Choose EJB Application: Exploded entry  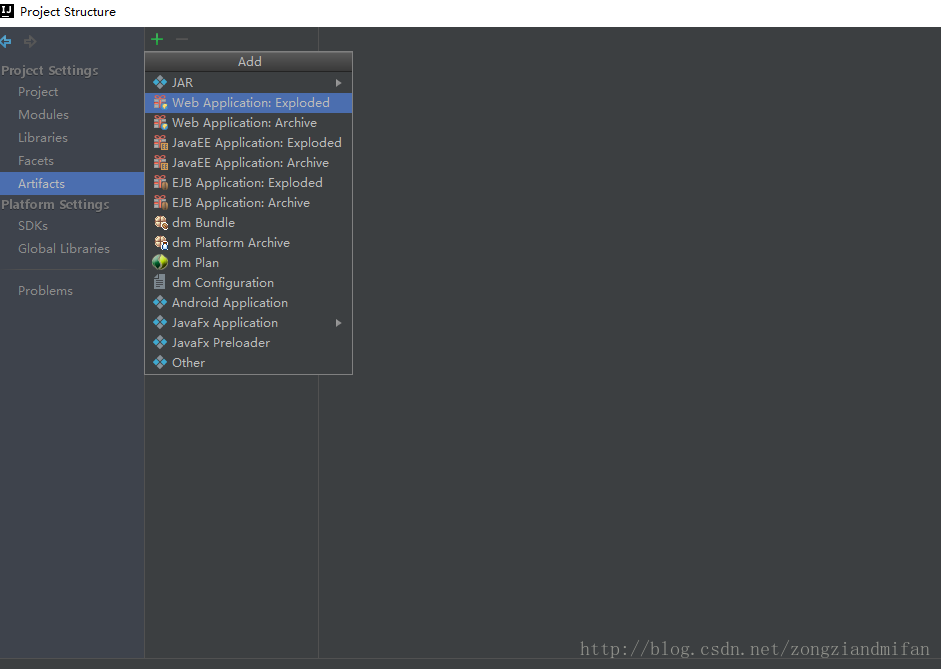click(248, 182)
